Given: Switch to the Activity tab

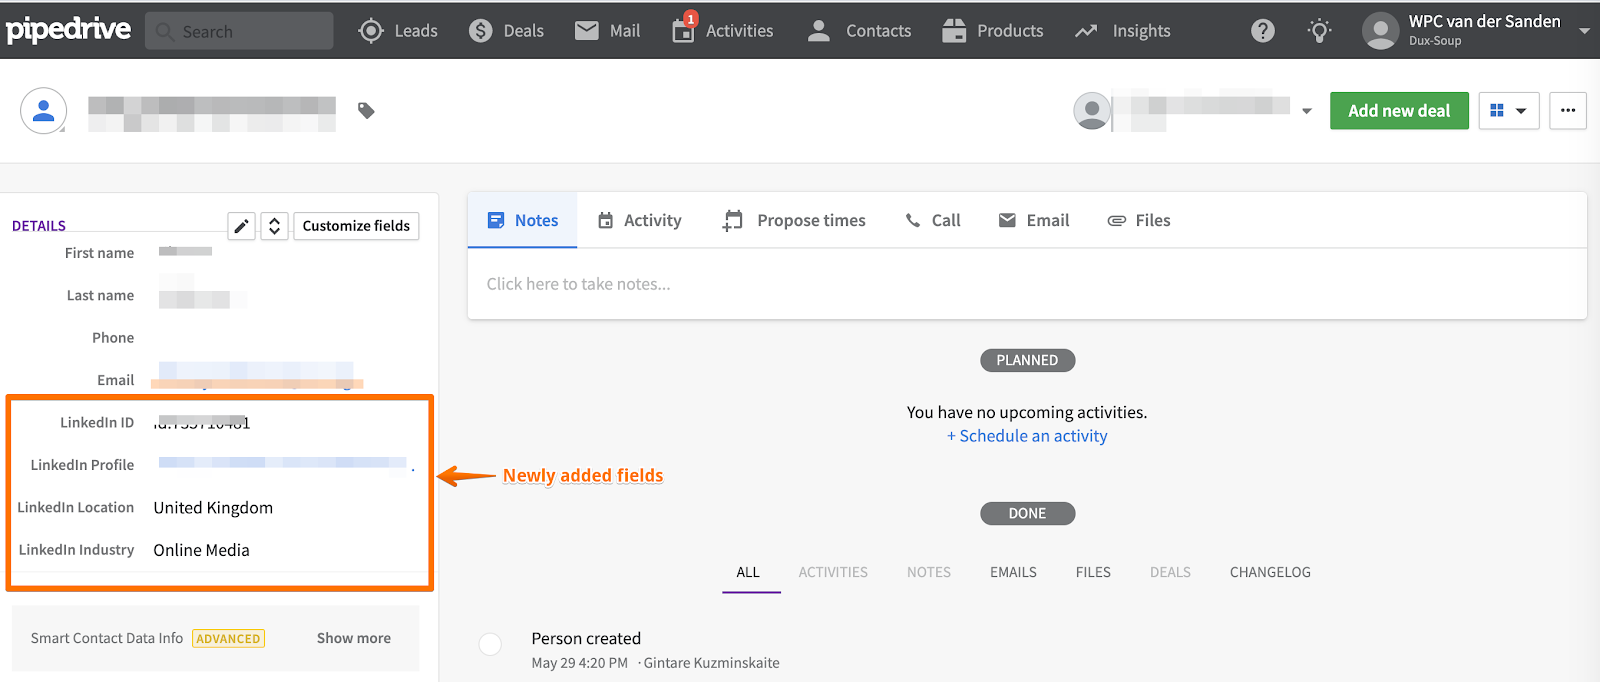Looking at the screenshot, I should tap(639, 220).
